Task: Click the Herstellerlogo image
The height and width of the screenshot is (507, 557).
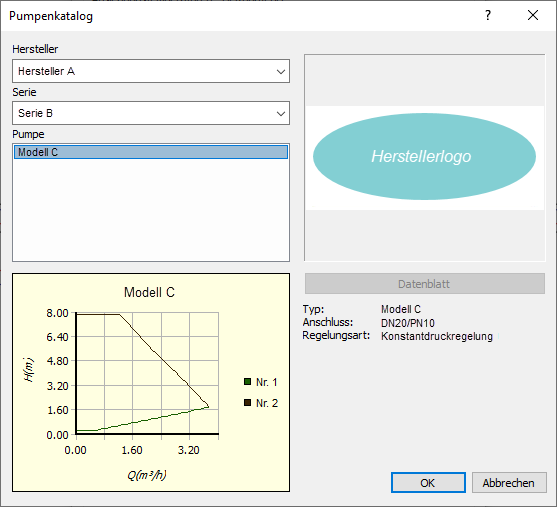Action: click(x=424, y=157)
